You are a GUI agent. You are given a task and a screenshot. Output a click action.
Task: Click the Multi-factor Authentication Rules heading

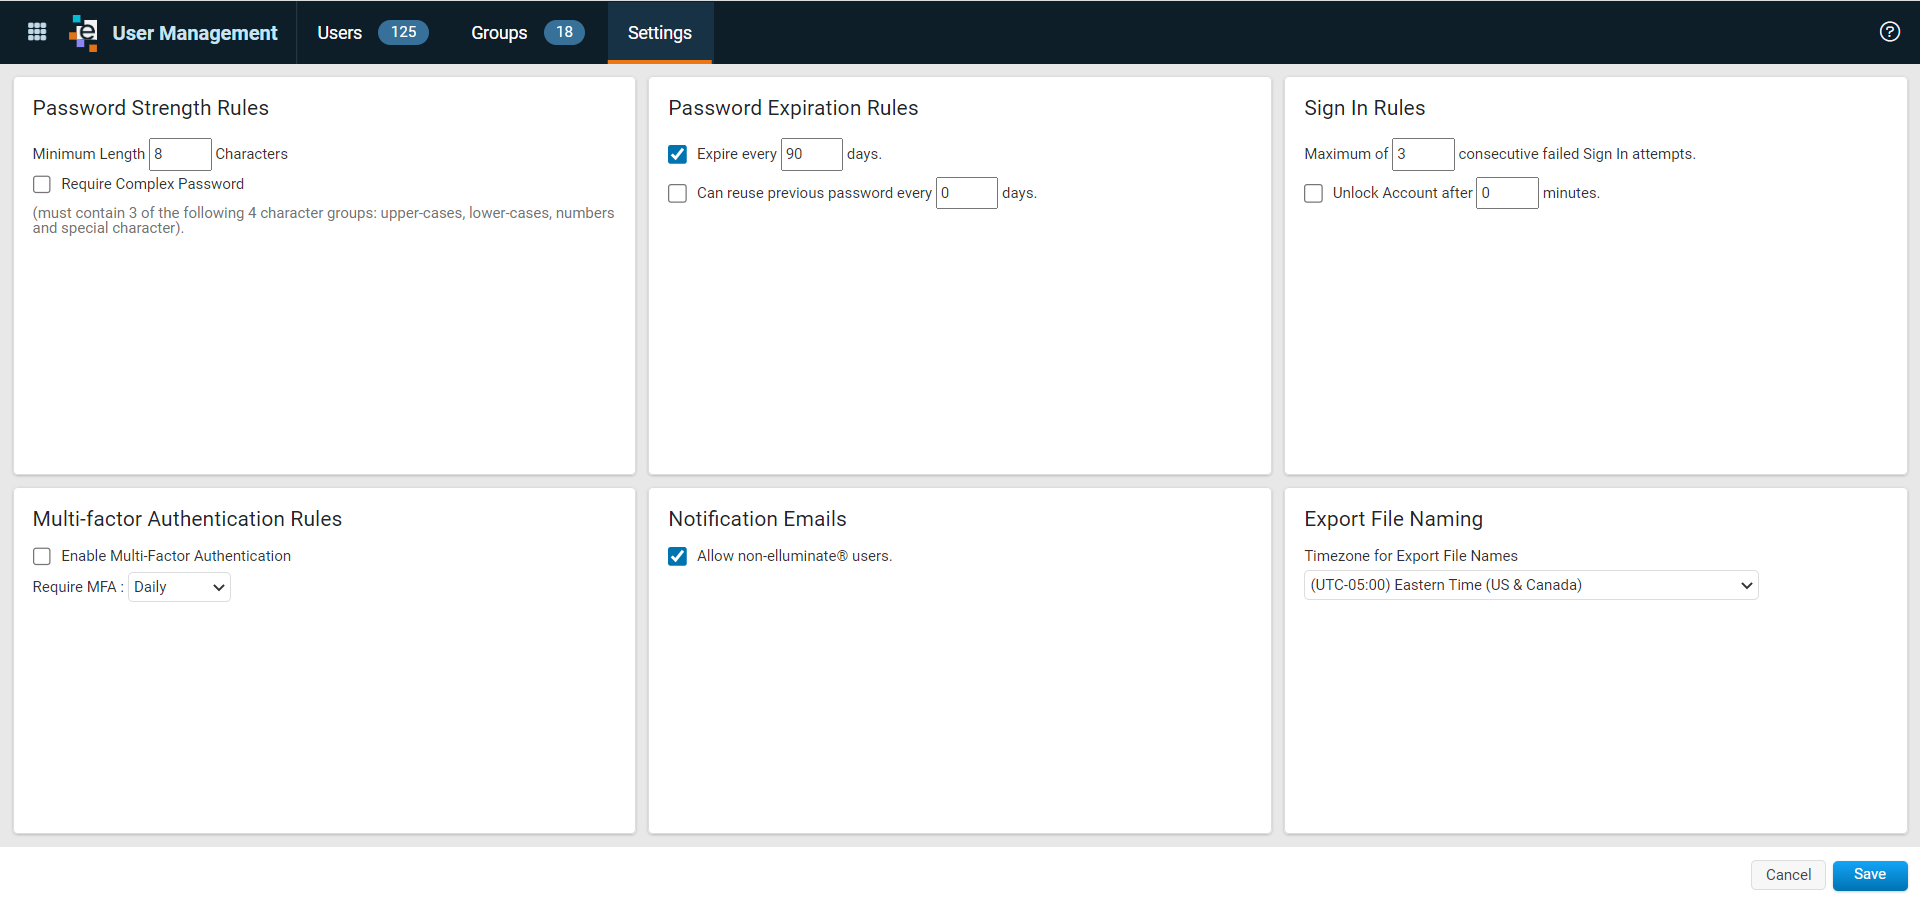click(187, 519)
